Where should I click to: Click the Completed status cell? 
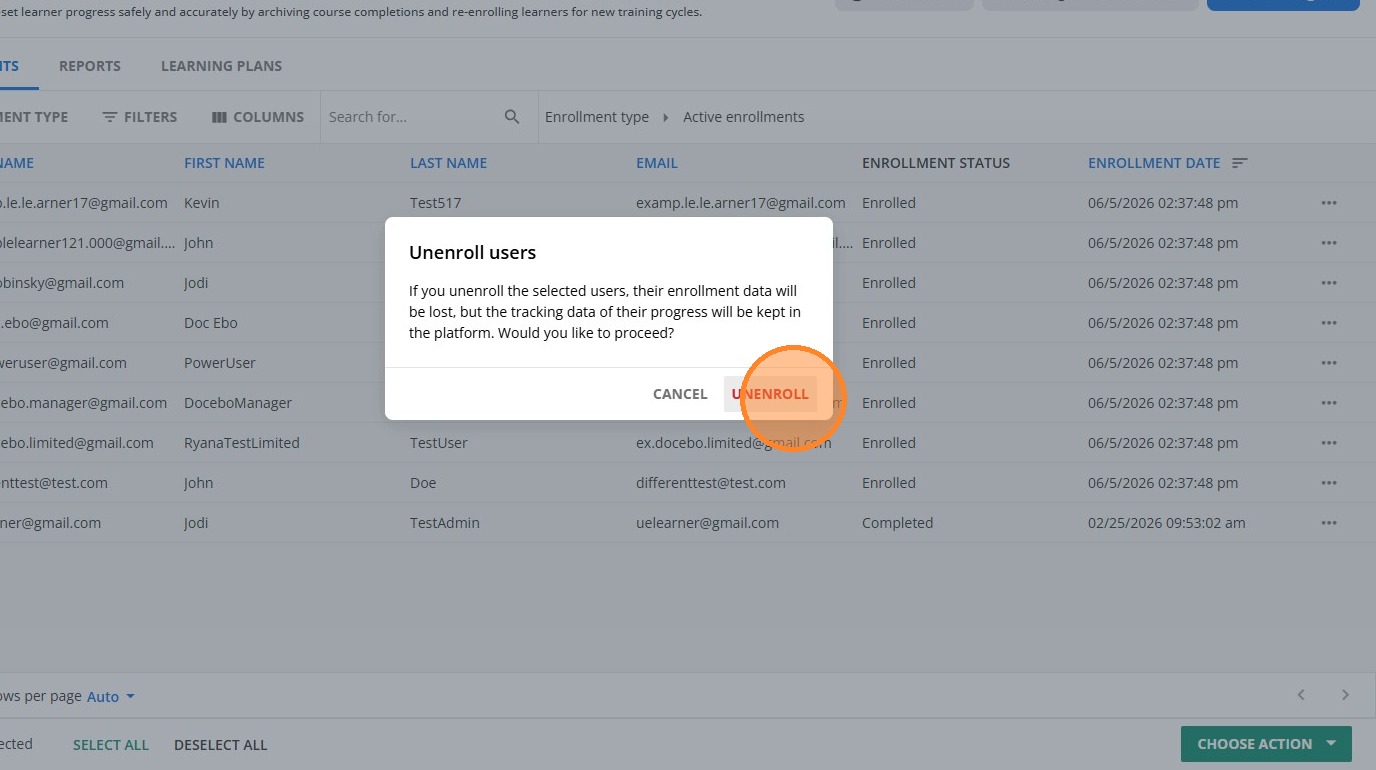[897, 523]
